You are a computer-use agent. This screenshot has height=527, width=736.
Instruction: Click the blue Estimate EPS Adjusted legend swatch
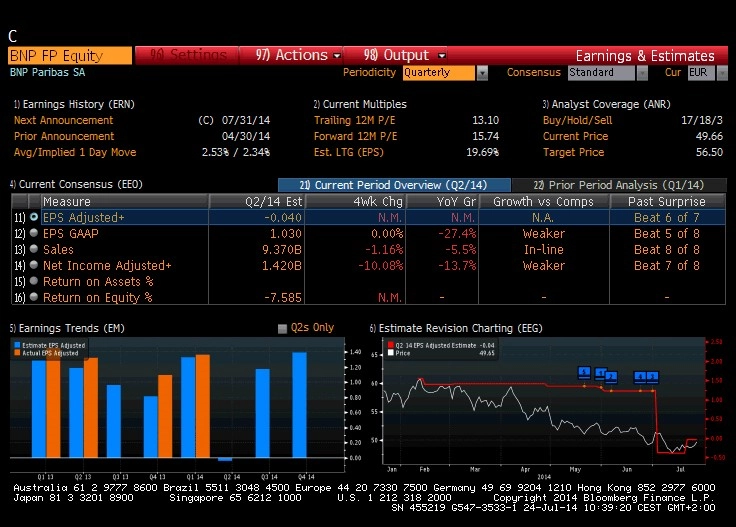pyautogui.click(x=17, y=345)
